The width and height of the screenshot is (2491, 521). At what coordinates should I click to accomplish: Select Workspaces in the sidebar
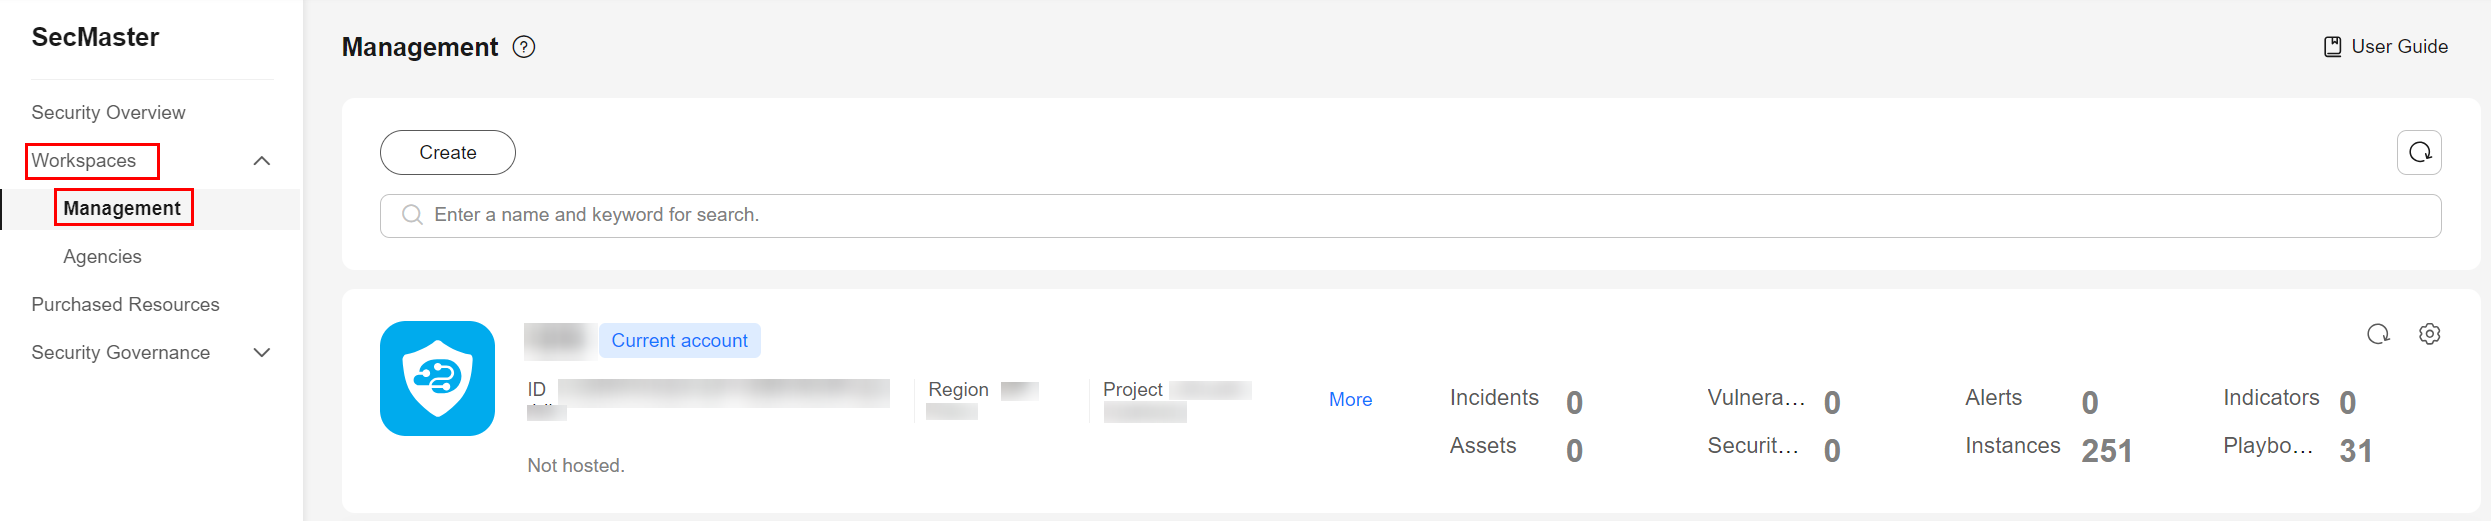pyautogui.click(x=84, y=161)
